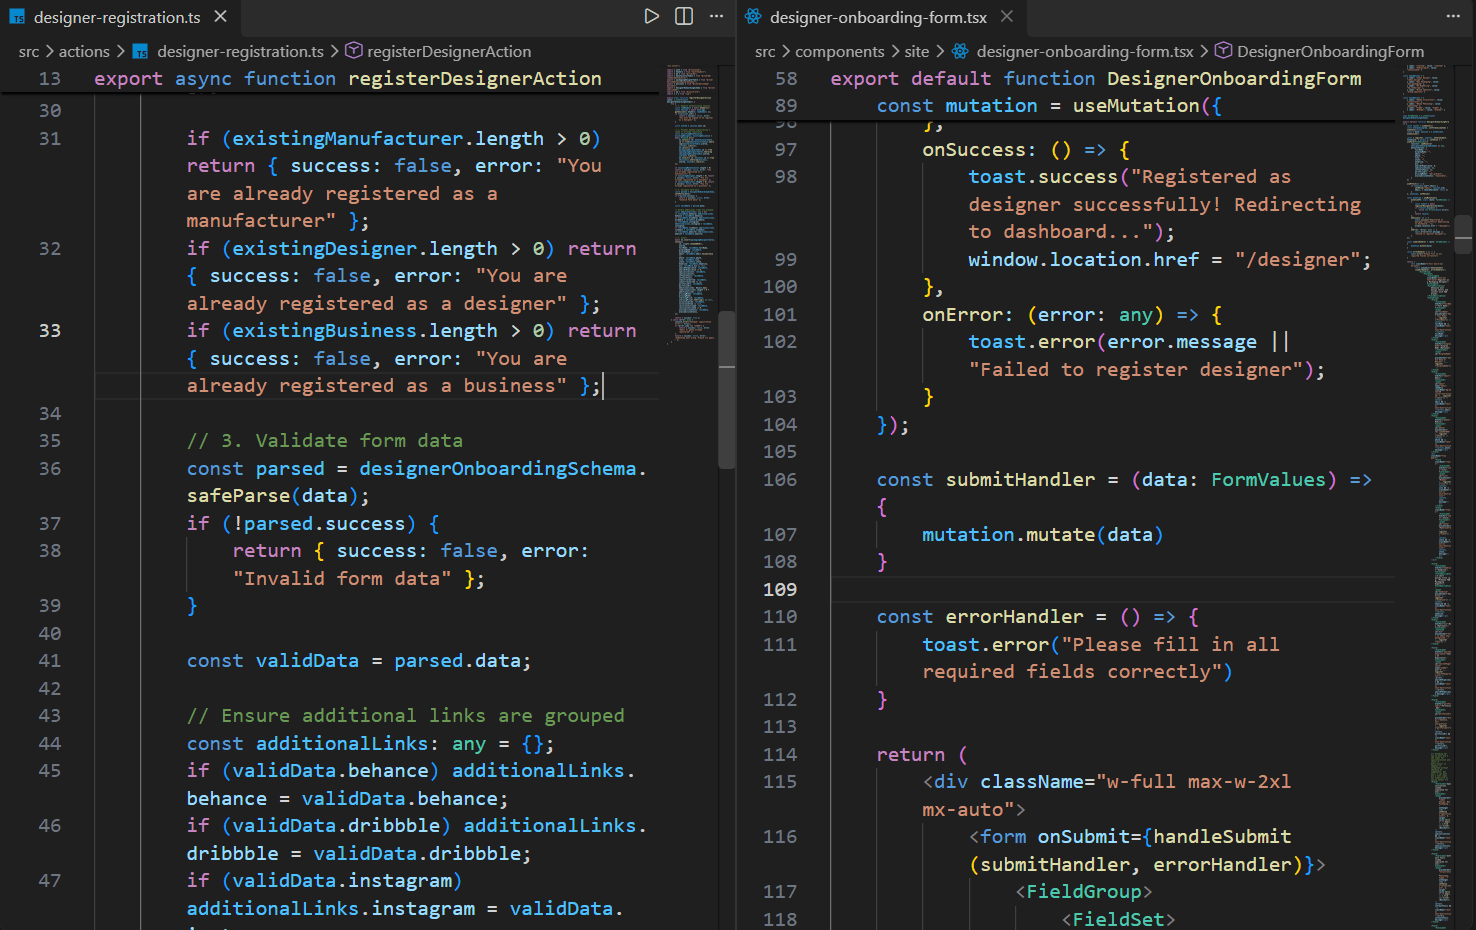Switch to designer-registration.ts tab
1476x930 pixels.
117,17
